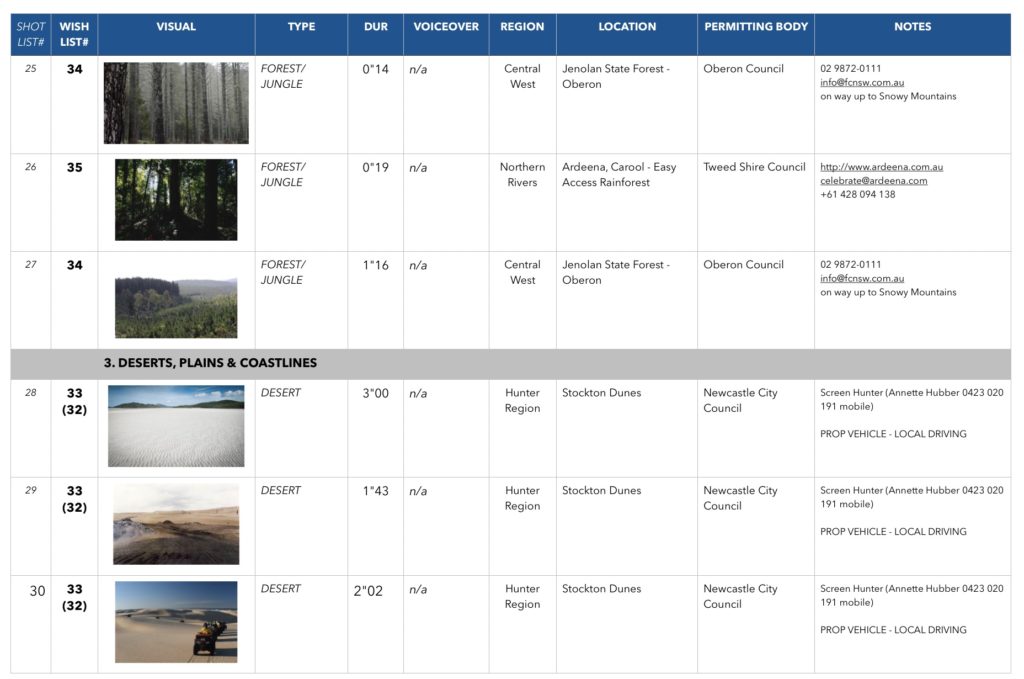Click Screen Hunter note in shot 30 row
1024x679 pixels.
tap(912, 595)
